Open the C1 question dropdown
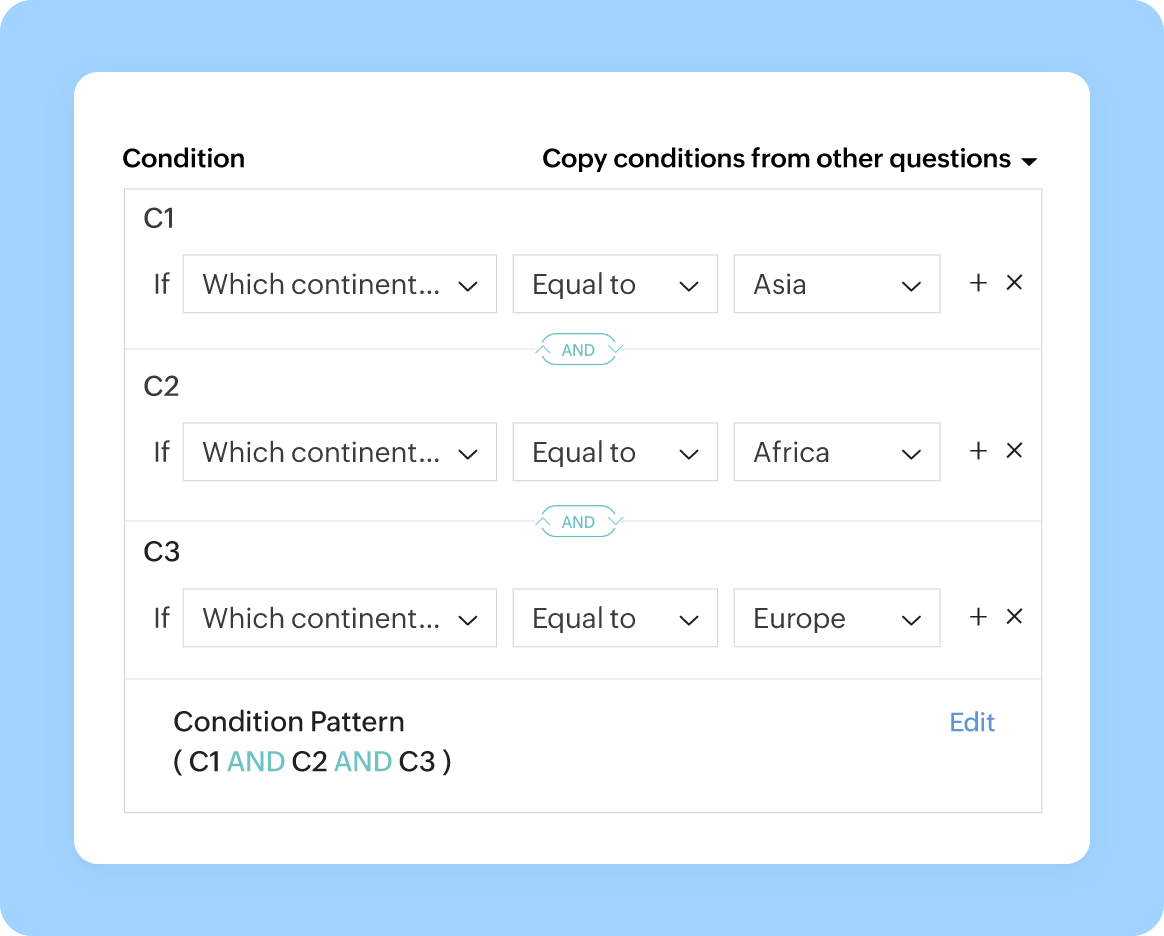The height and width of the screenshot is (936, 1164). (339, 285)
